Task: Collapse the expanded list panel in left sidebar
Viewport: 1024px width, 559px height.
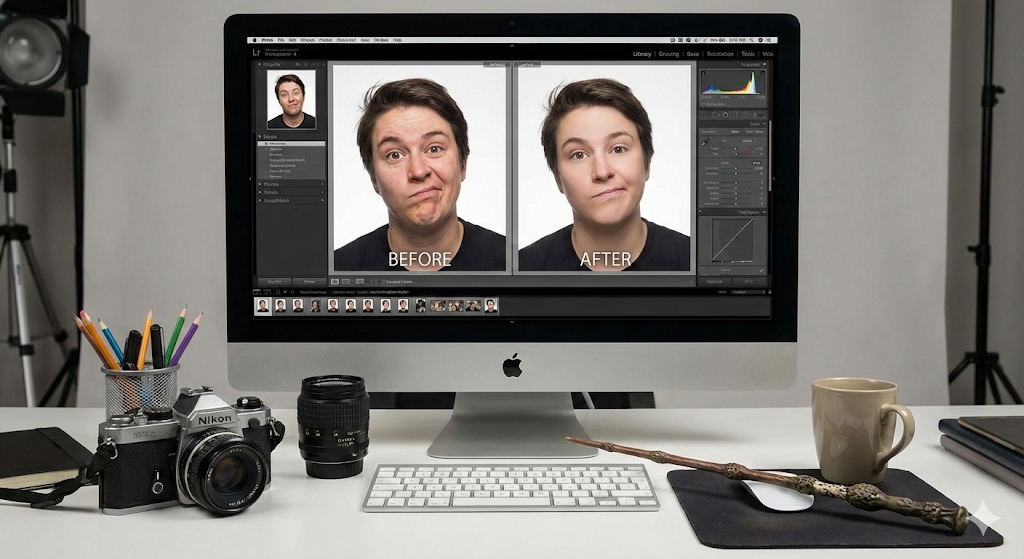Action: click(259, 136)
